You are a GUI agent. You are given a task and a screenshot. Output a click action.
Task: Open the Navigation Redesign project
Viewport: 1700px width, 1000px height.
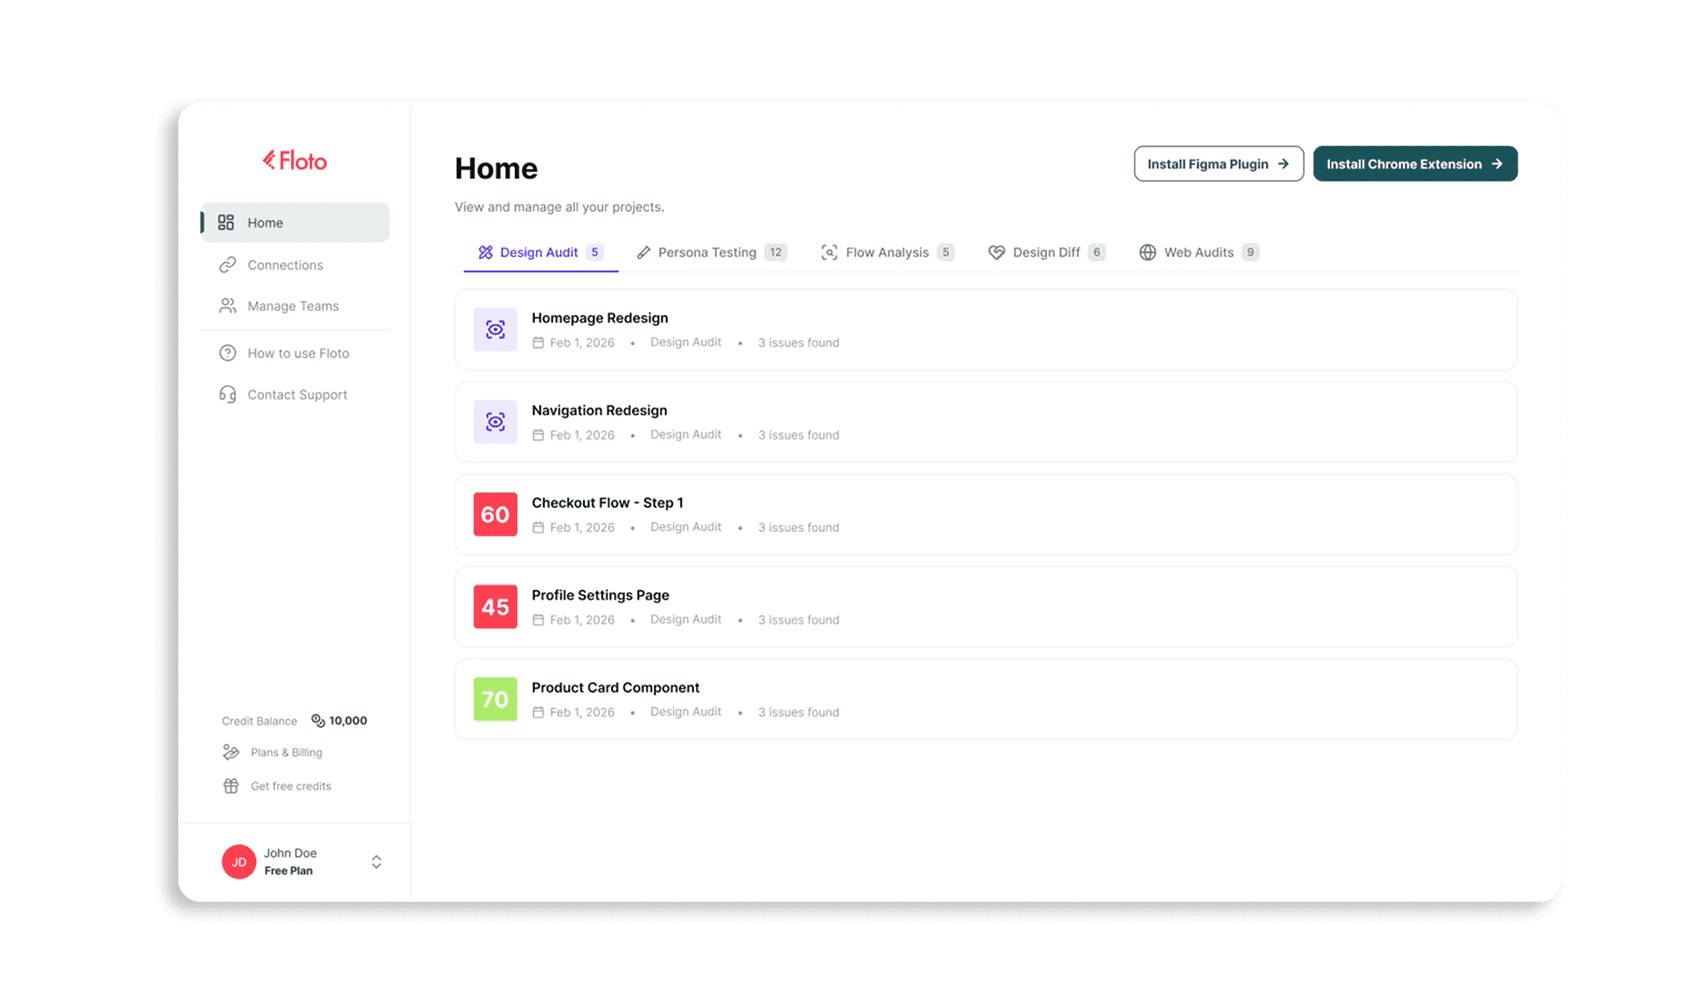click(x=986, y=422)
